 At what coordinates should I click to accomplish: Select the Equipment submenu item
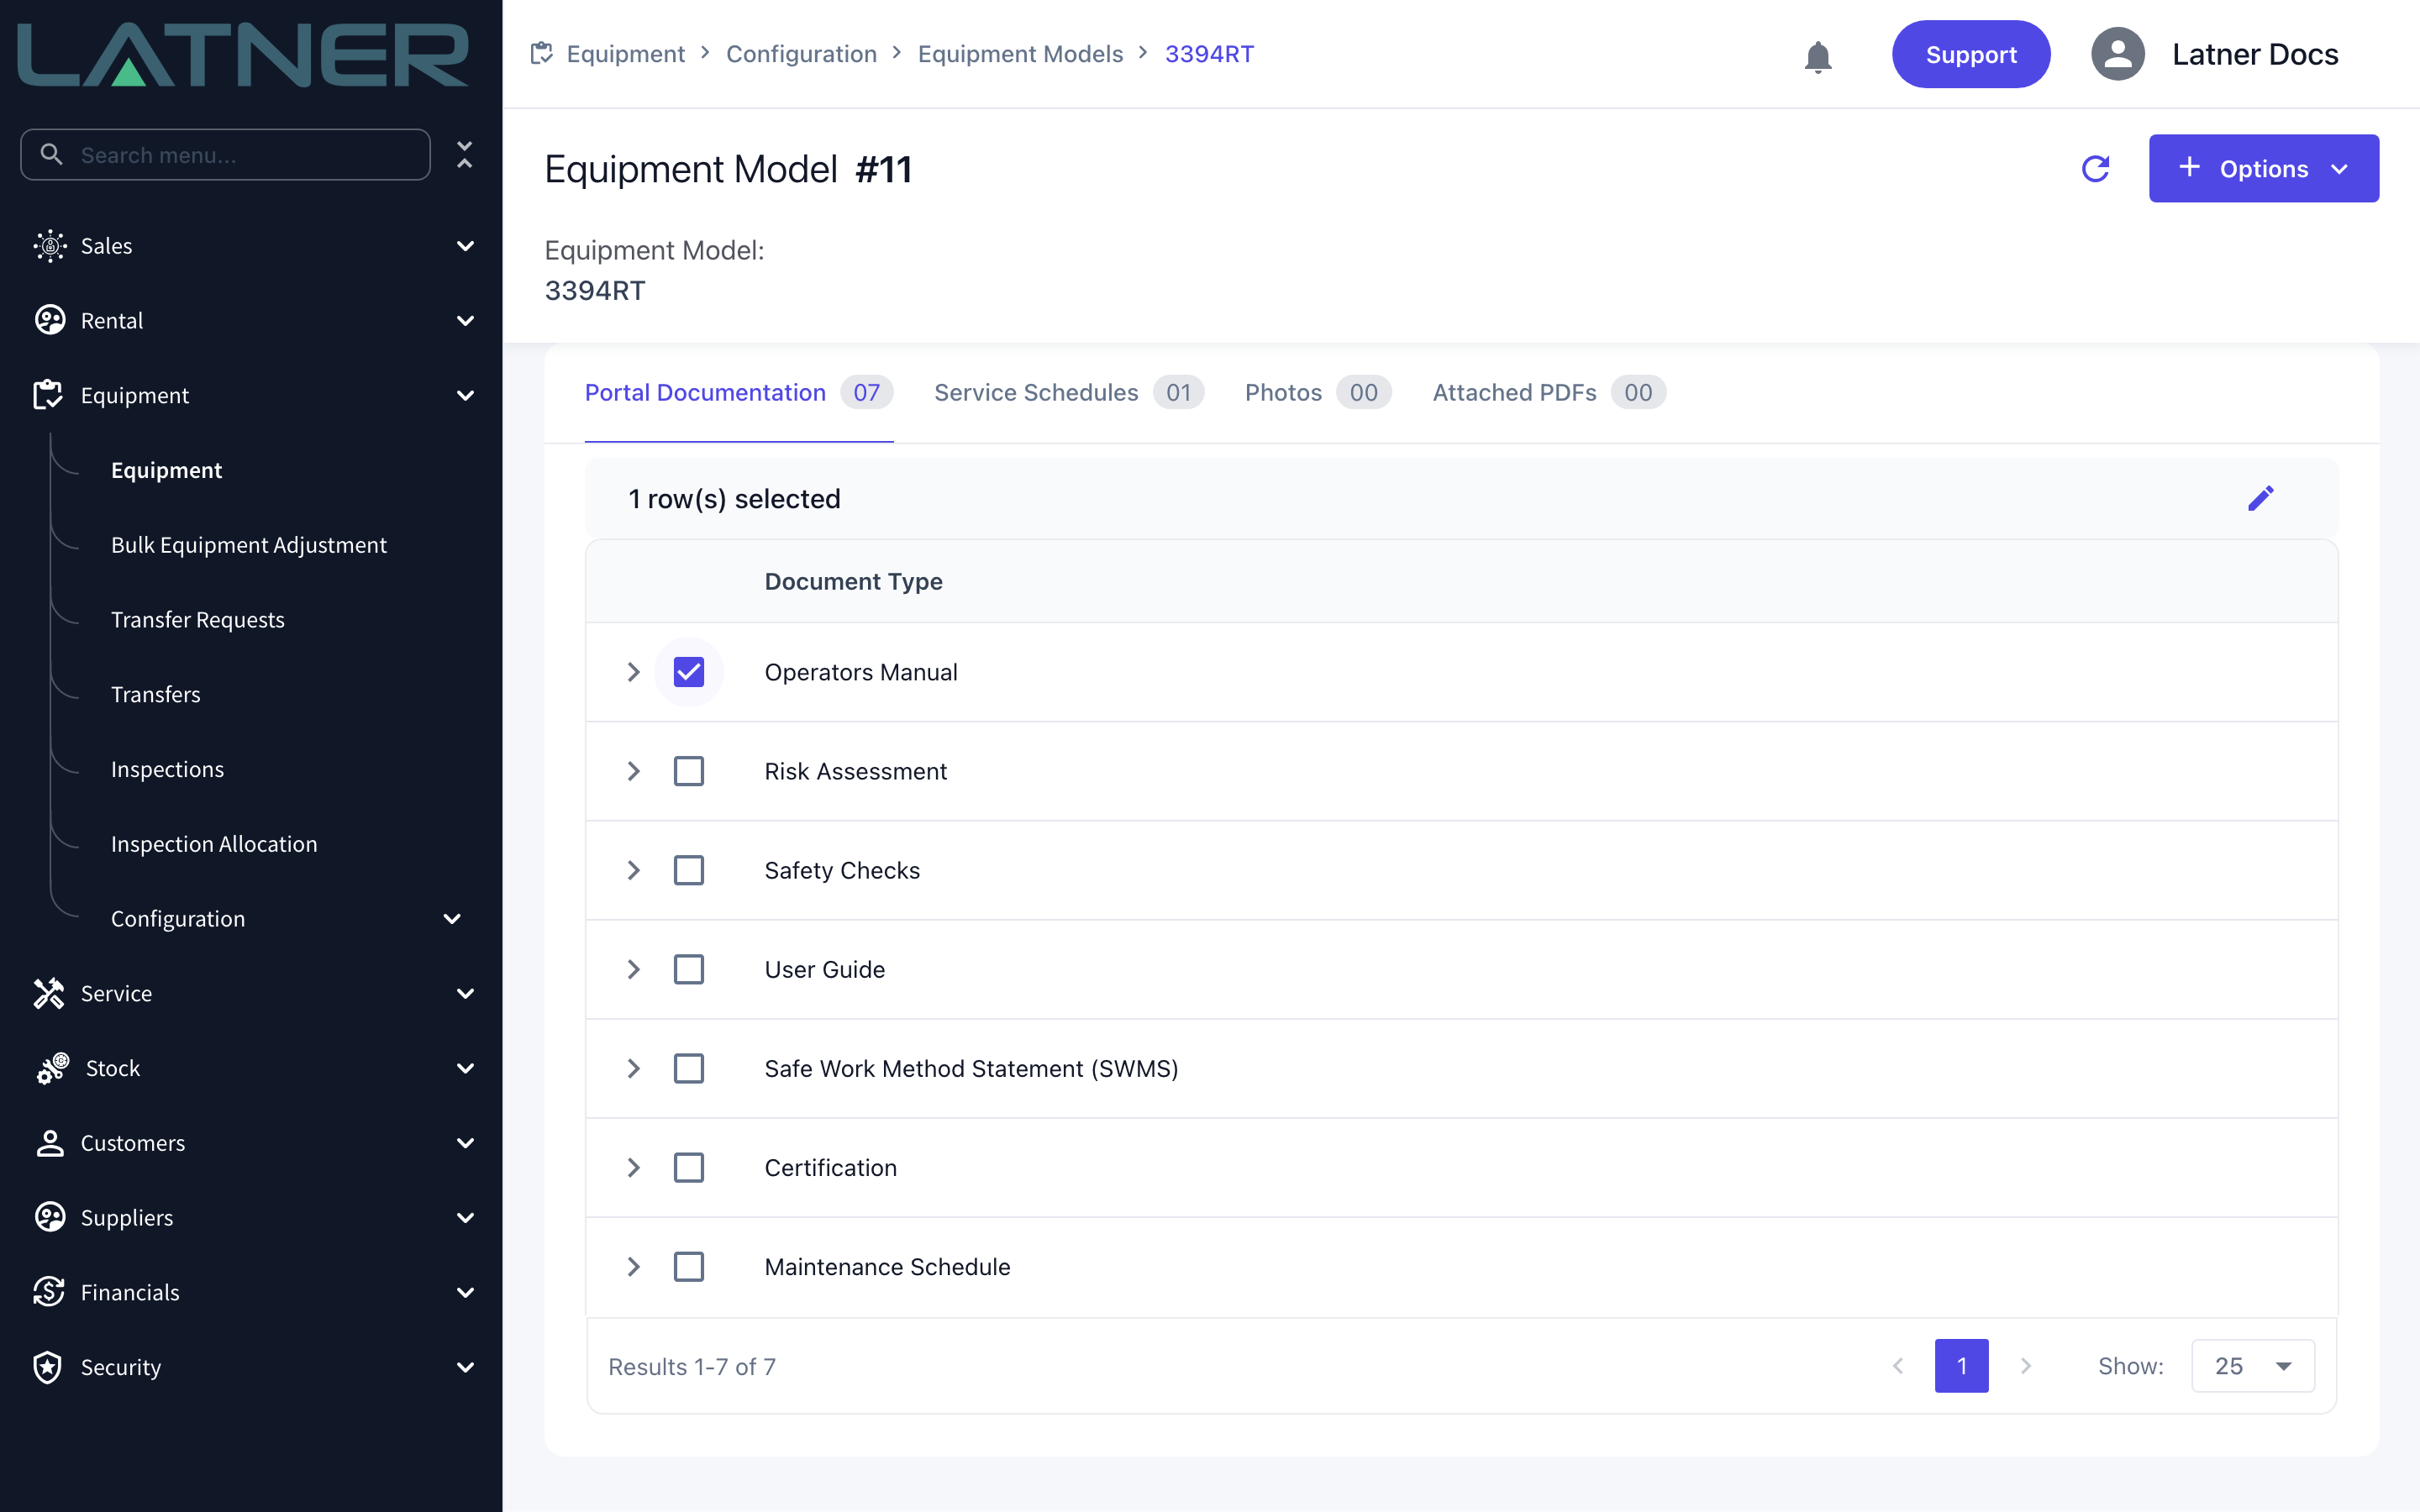[x=166, y=470]
